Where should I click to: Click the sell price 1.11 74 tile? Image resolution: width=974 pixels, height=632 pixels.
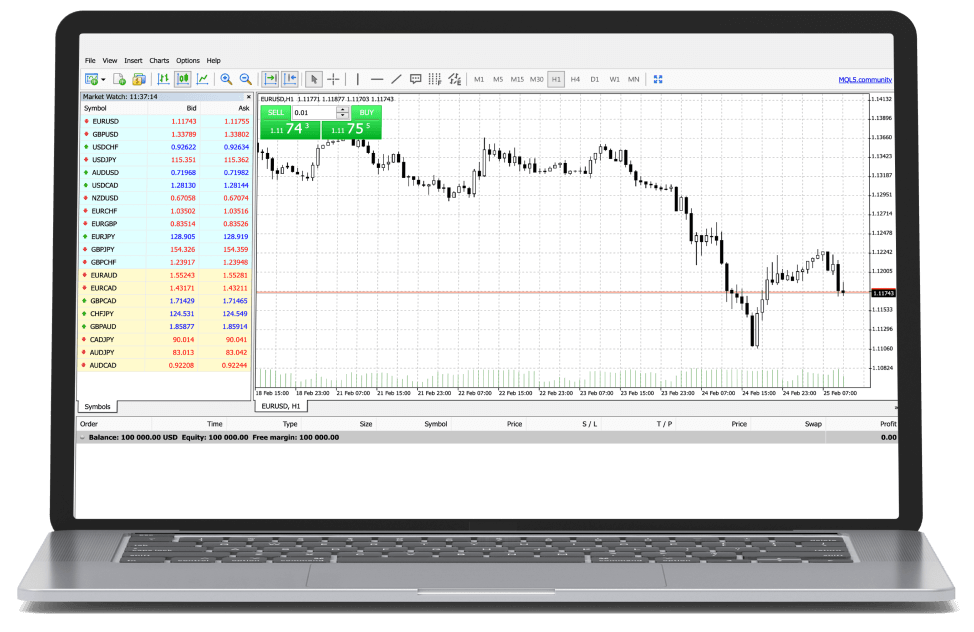(x=290, y=129)
